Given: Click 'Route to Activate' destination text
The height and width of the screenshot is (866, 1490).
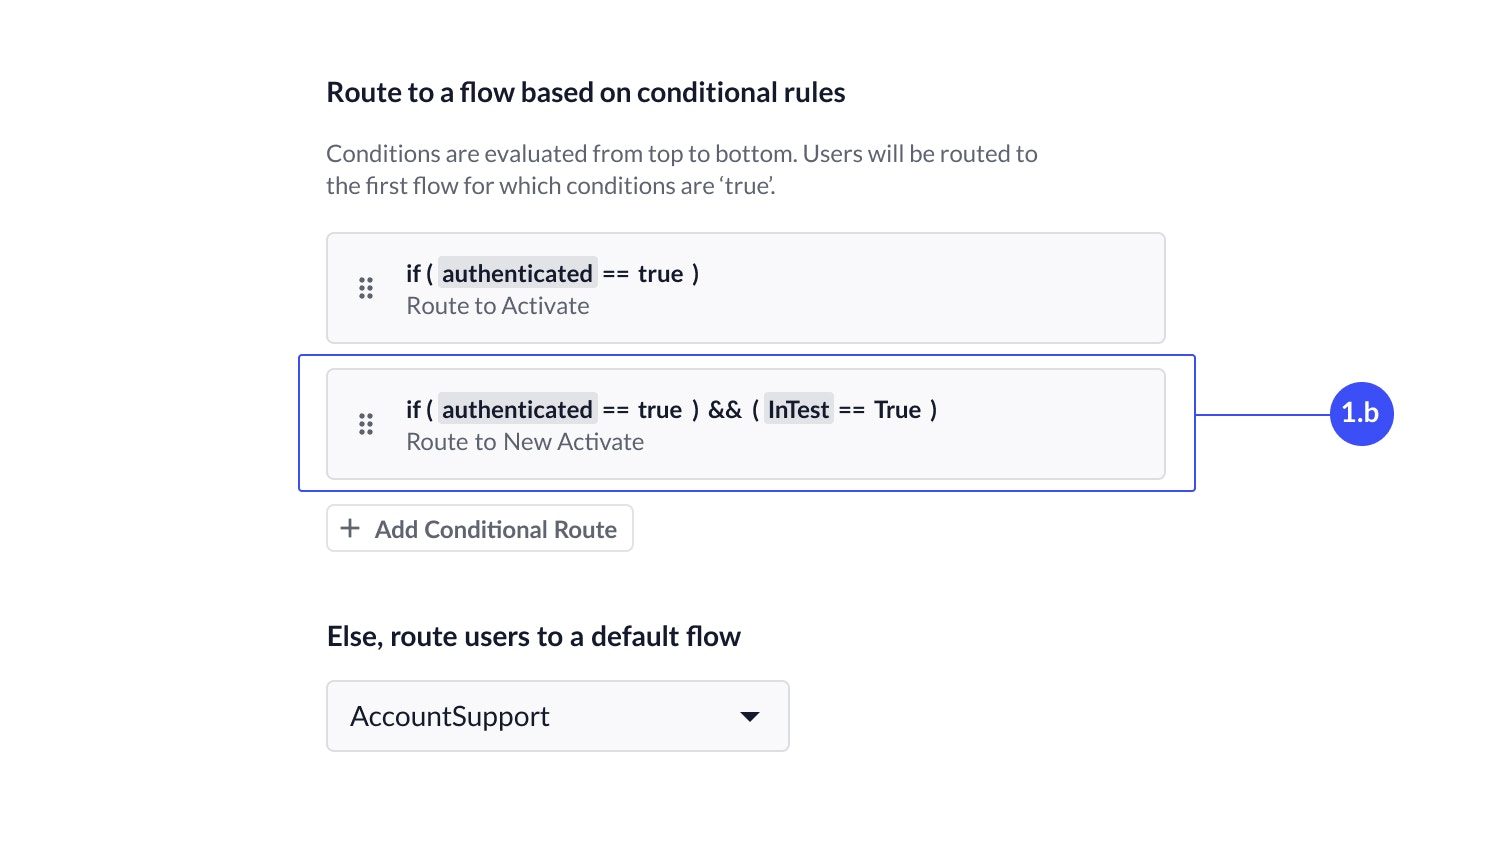Looking at the screenshot, I should click(x=498, y=306).
